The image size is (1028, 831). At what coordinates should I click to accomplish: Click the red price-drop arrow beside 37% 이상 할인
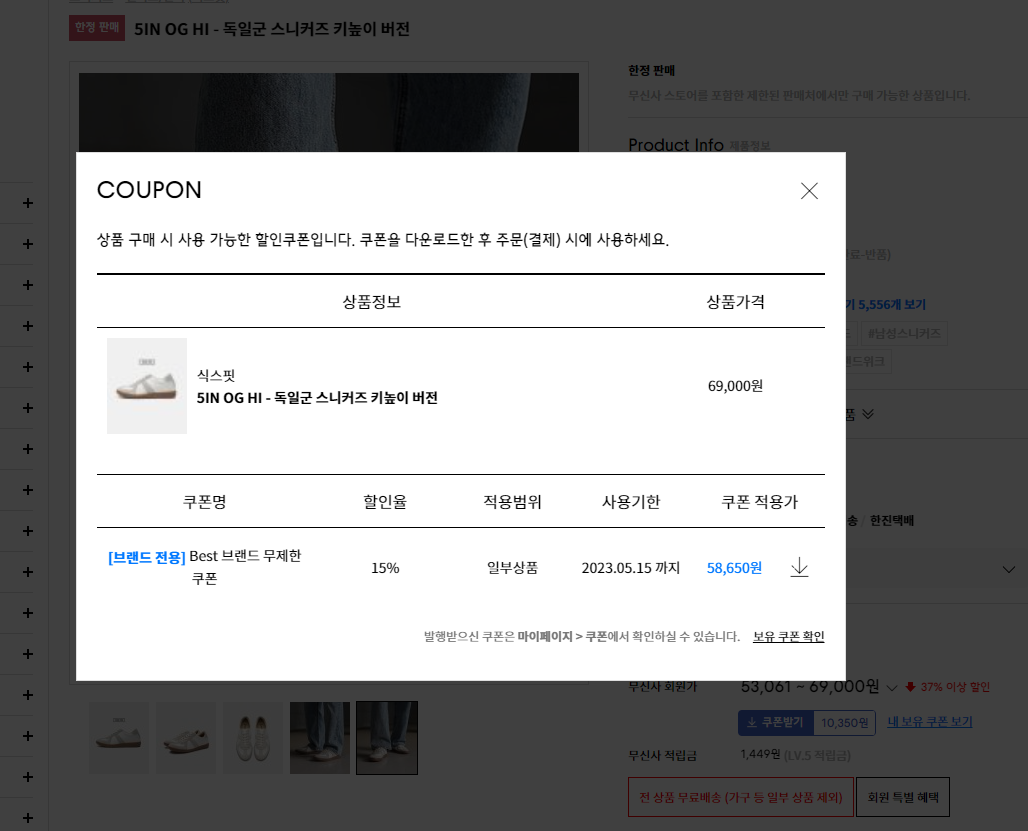[912, 687]
